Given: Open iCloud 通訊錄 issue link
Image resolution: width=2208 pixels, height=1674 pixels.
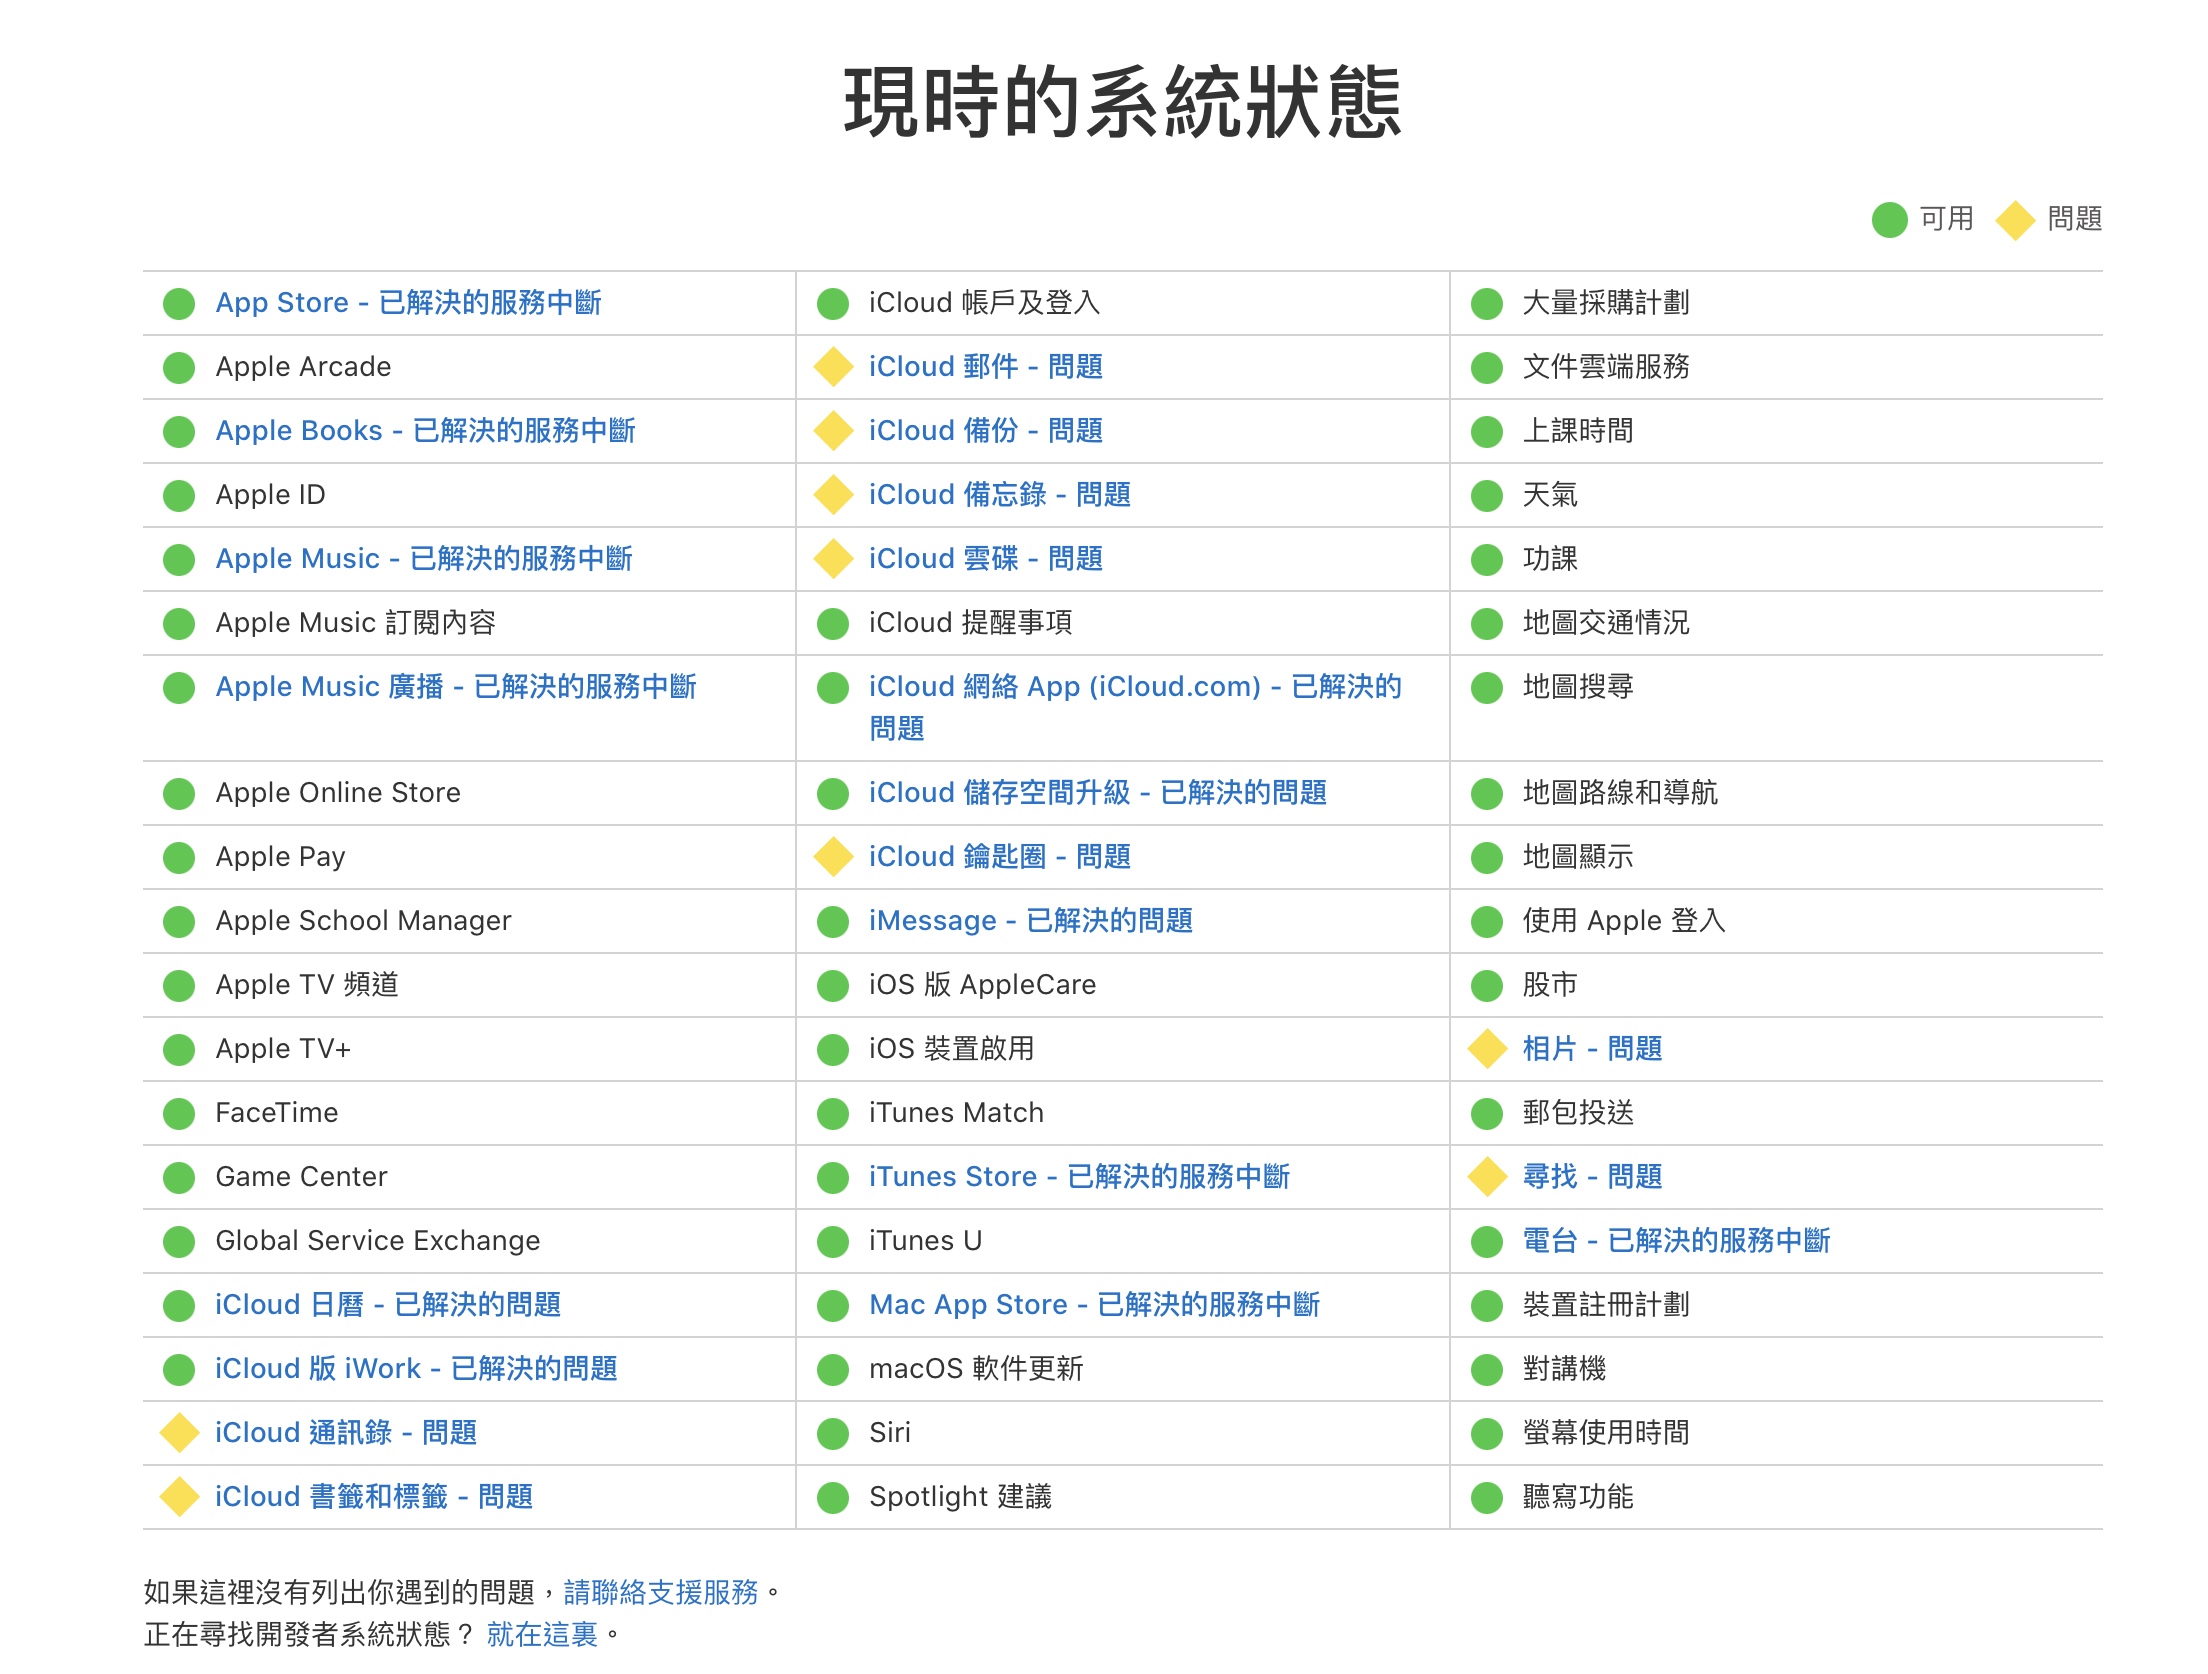Looking at the screenshot, I should tap(346, 1433).
